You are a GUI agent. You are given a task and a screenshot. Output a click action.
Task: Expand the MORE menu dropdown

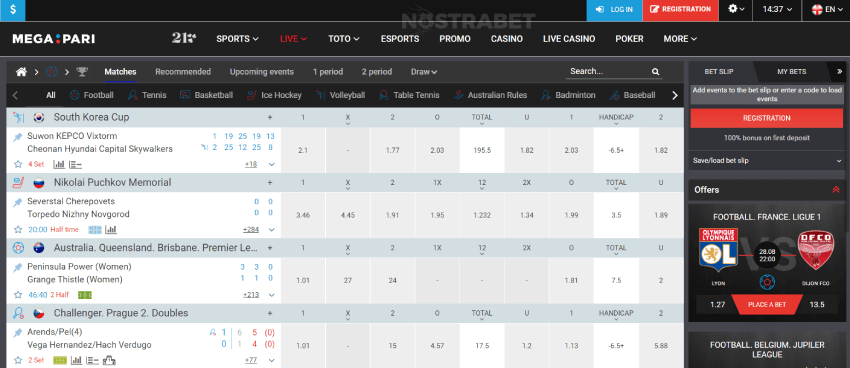pyautogui.click(x=680, y=39)
